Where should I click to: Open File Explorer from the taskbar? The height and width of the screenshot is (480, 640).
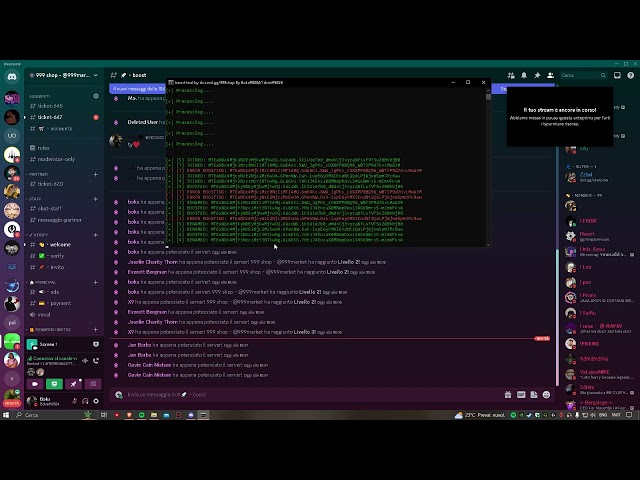pos(154,415)
